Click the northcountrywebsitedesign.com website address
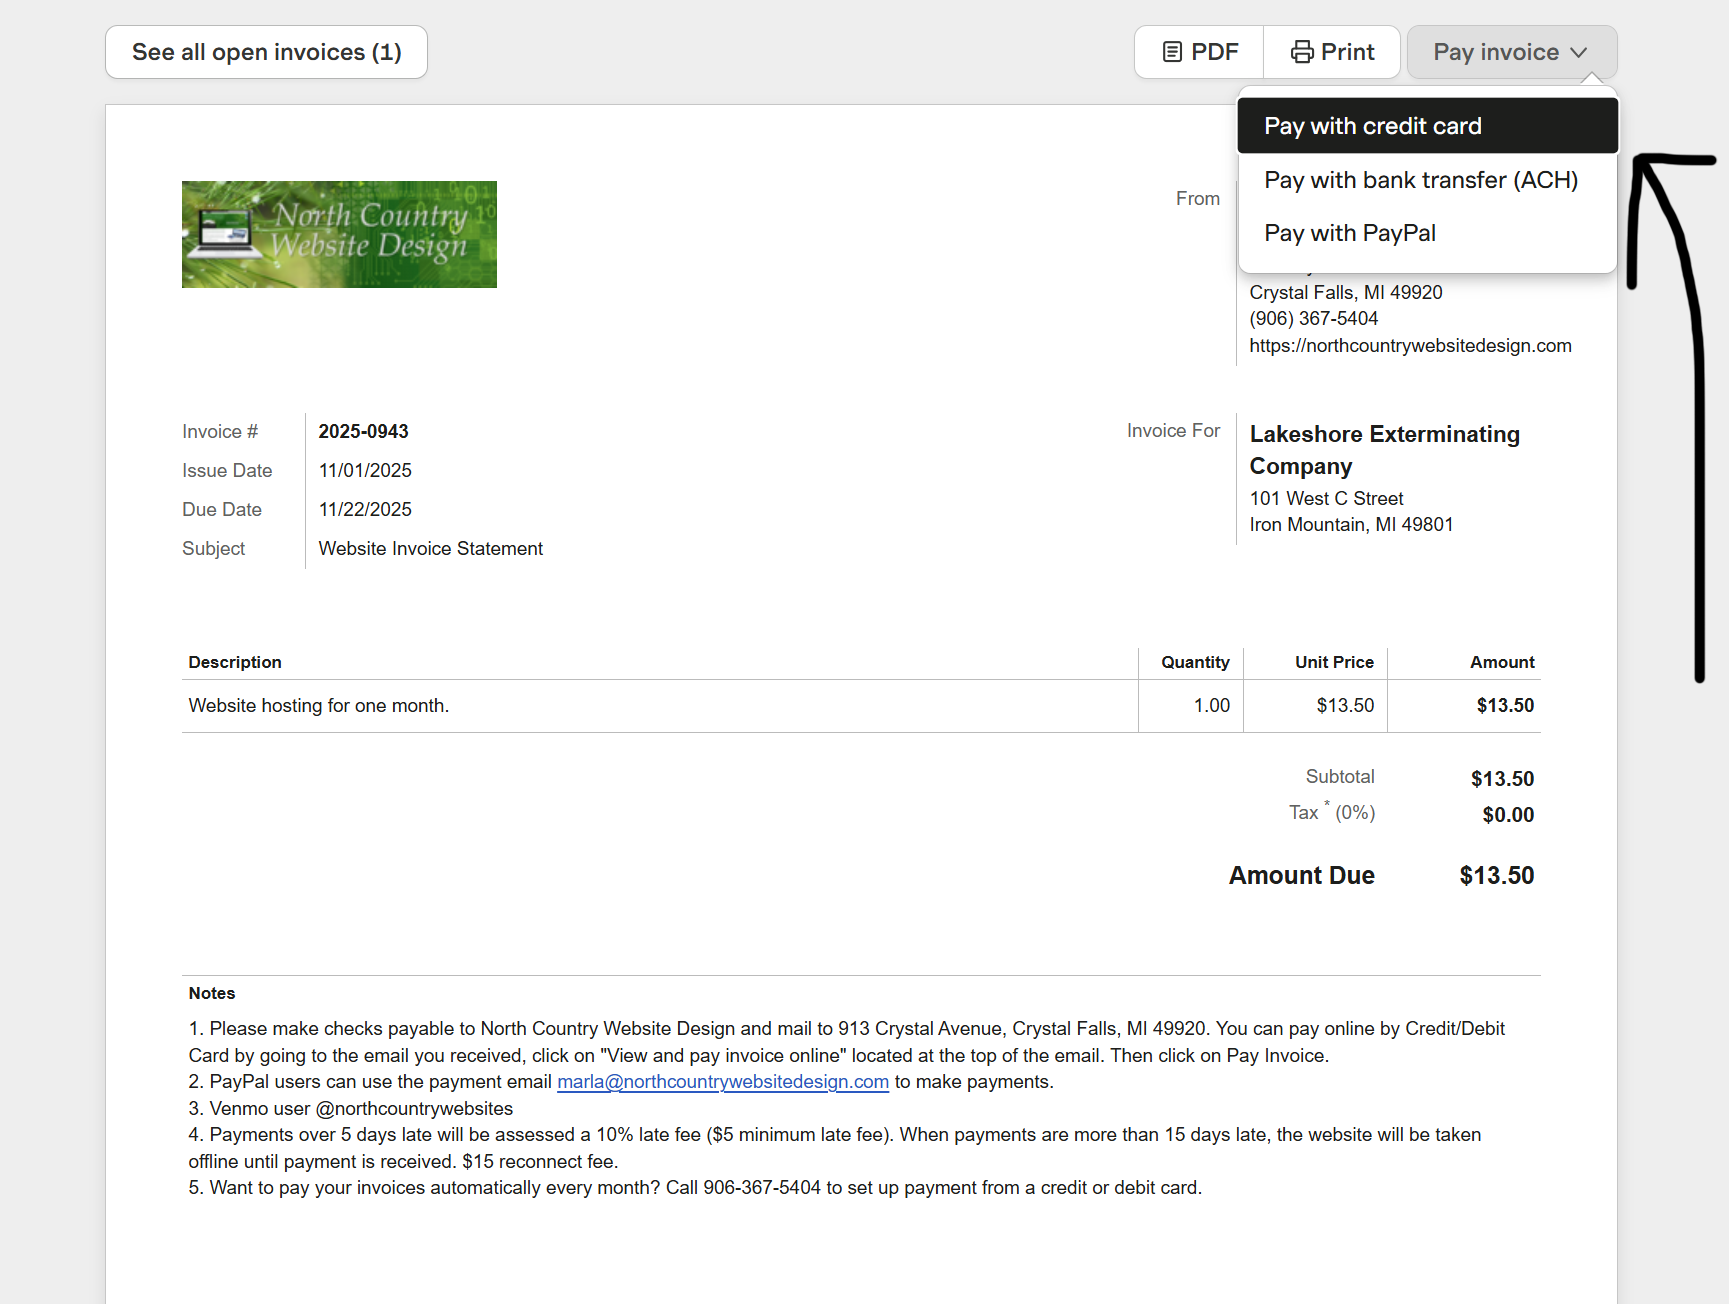 (1410, 345)
